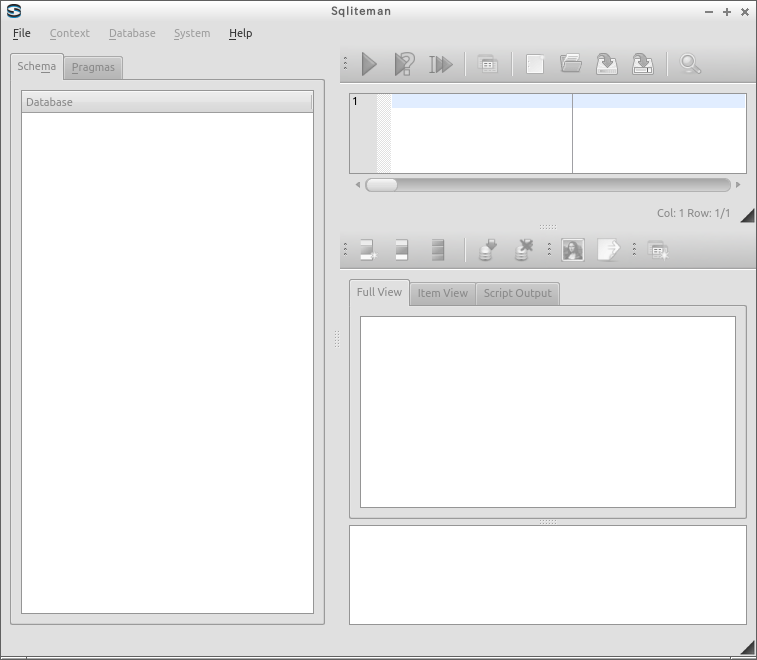The height and width of the screenshot is (660, 757).
Task: Click the Duplicate row icon
Action: [402, 250]
